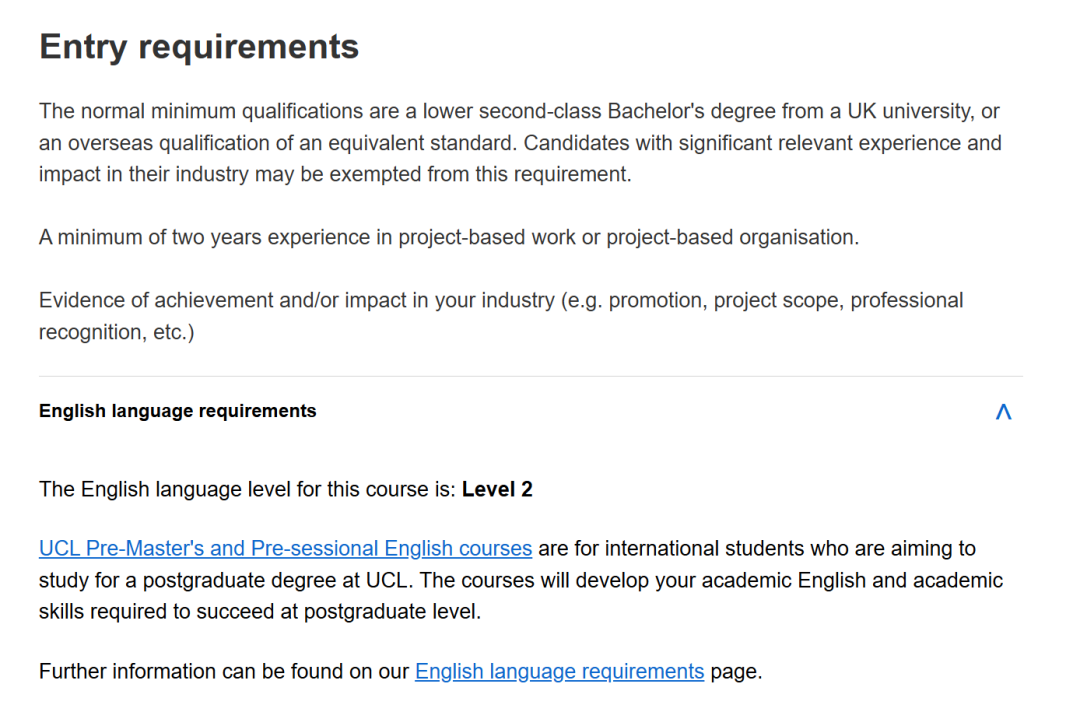This screenshot has height=726, width=1080.
Task: Click the word 'page.' after the final link
Action: pos(736,672)
